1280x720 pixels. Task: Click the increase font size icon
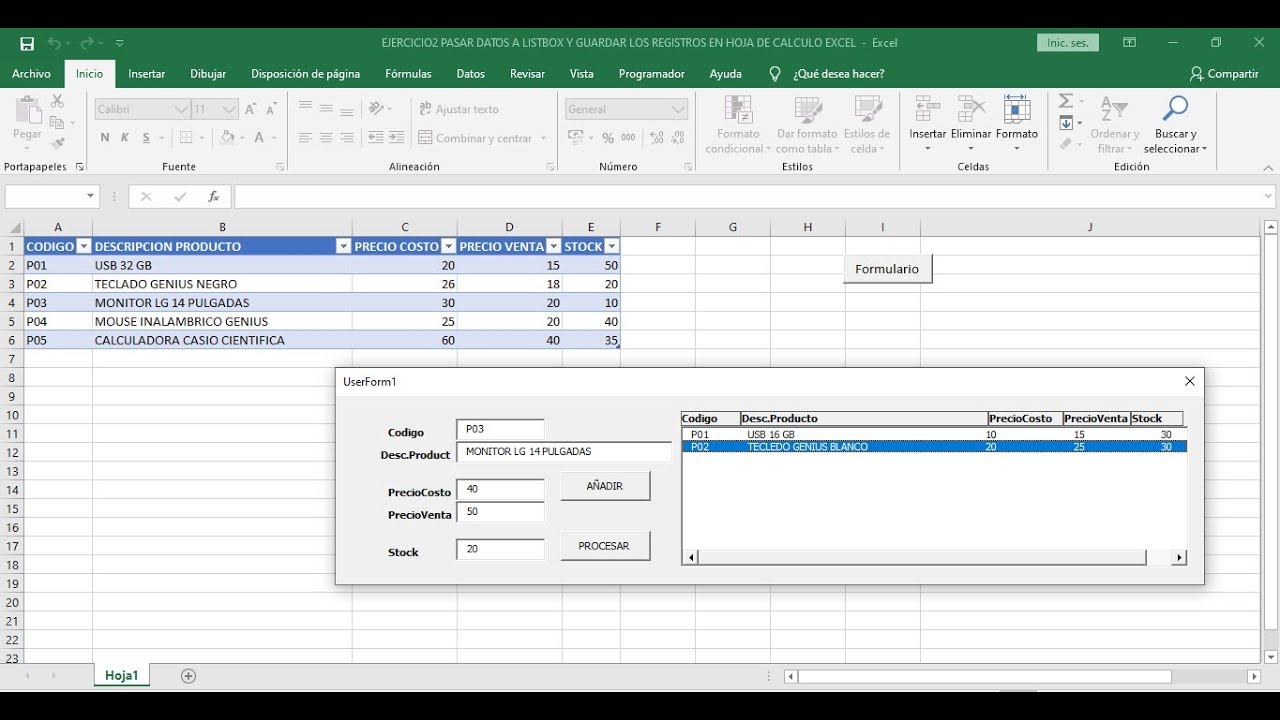point(251,109)
